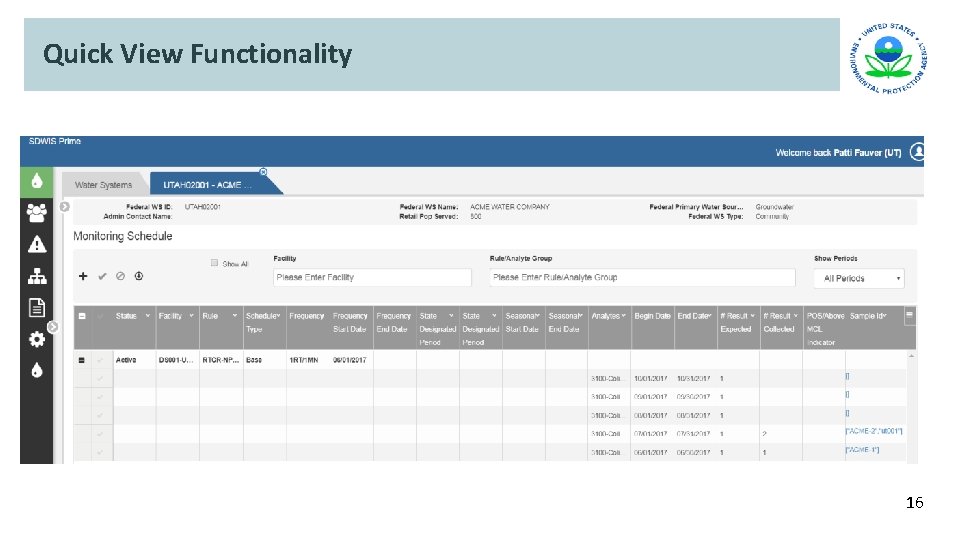Click the download circle toolbar icon

point(139,276)
